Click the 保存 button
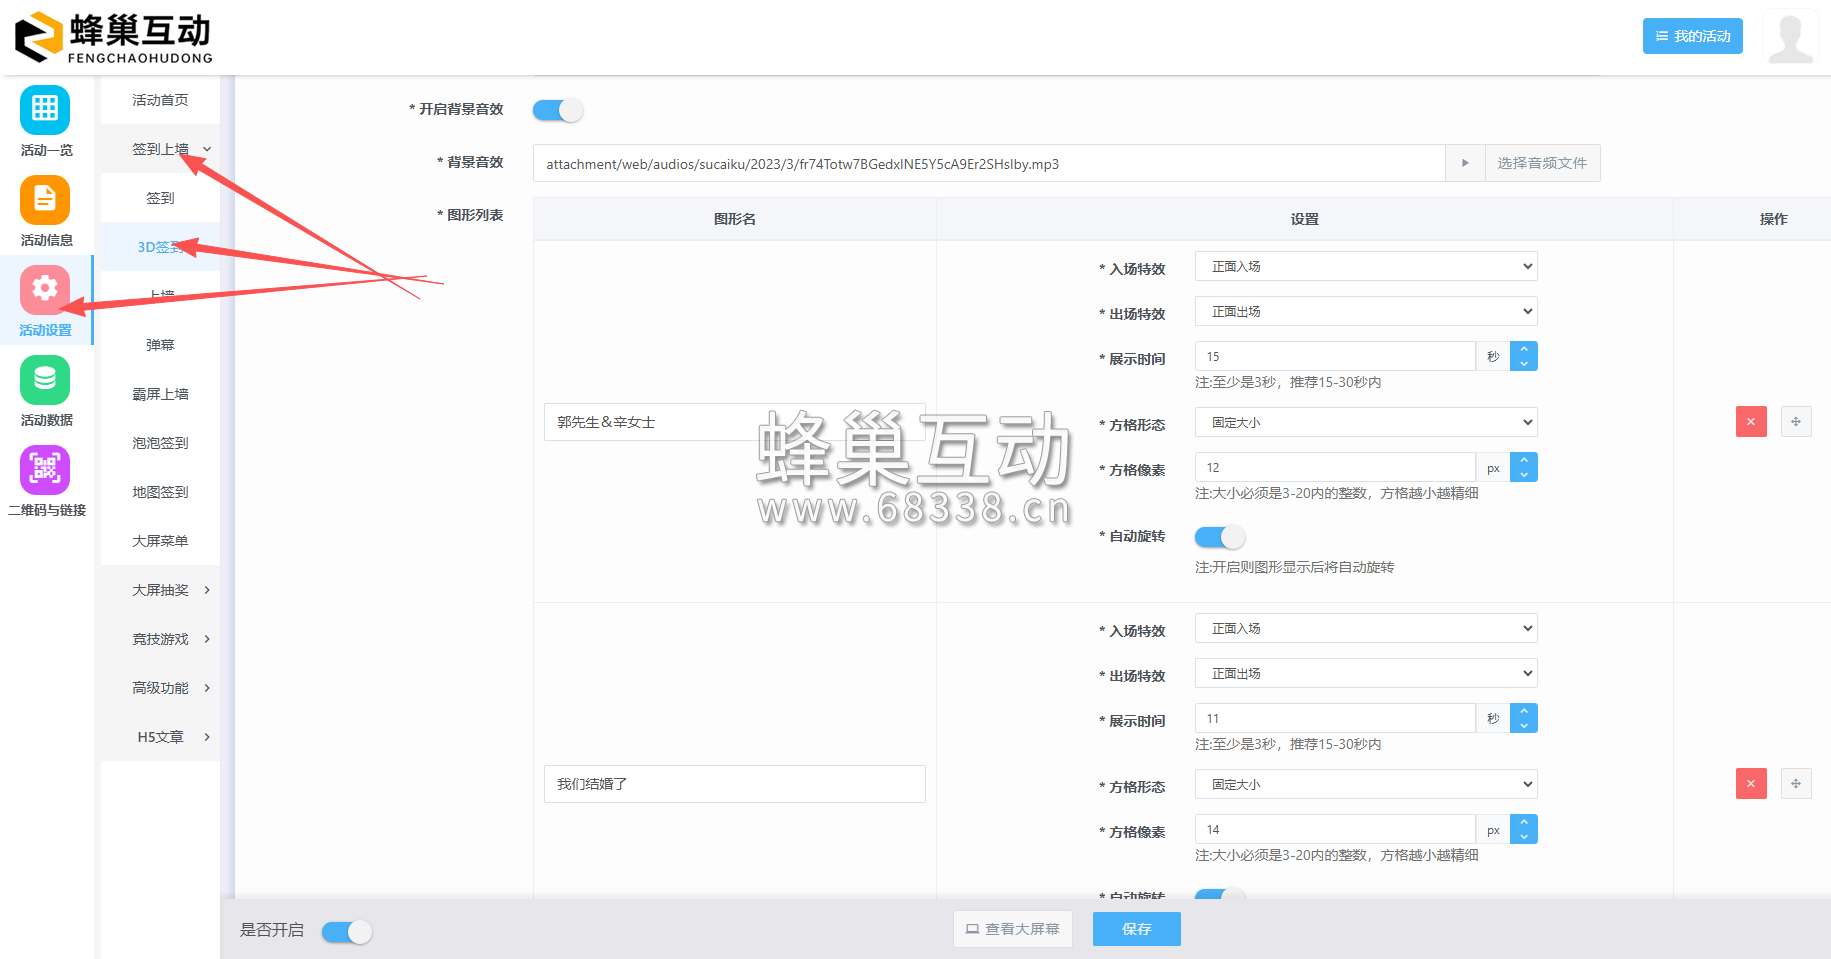The width and height of the screenshot is (1831, 959). (1136, 929)
